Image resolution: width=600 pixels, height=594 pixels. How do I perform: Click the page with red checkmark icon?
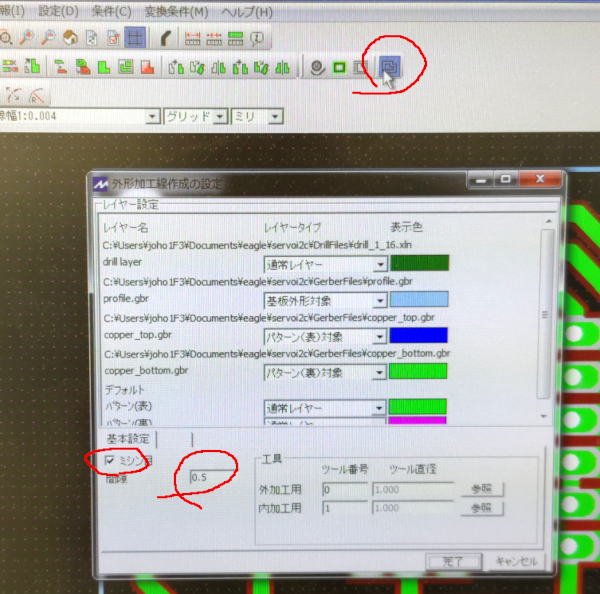[113, 38]
